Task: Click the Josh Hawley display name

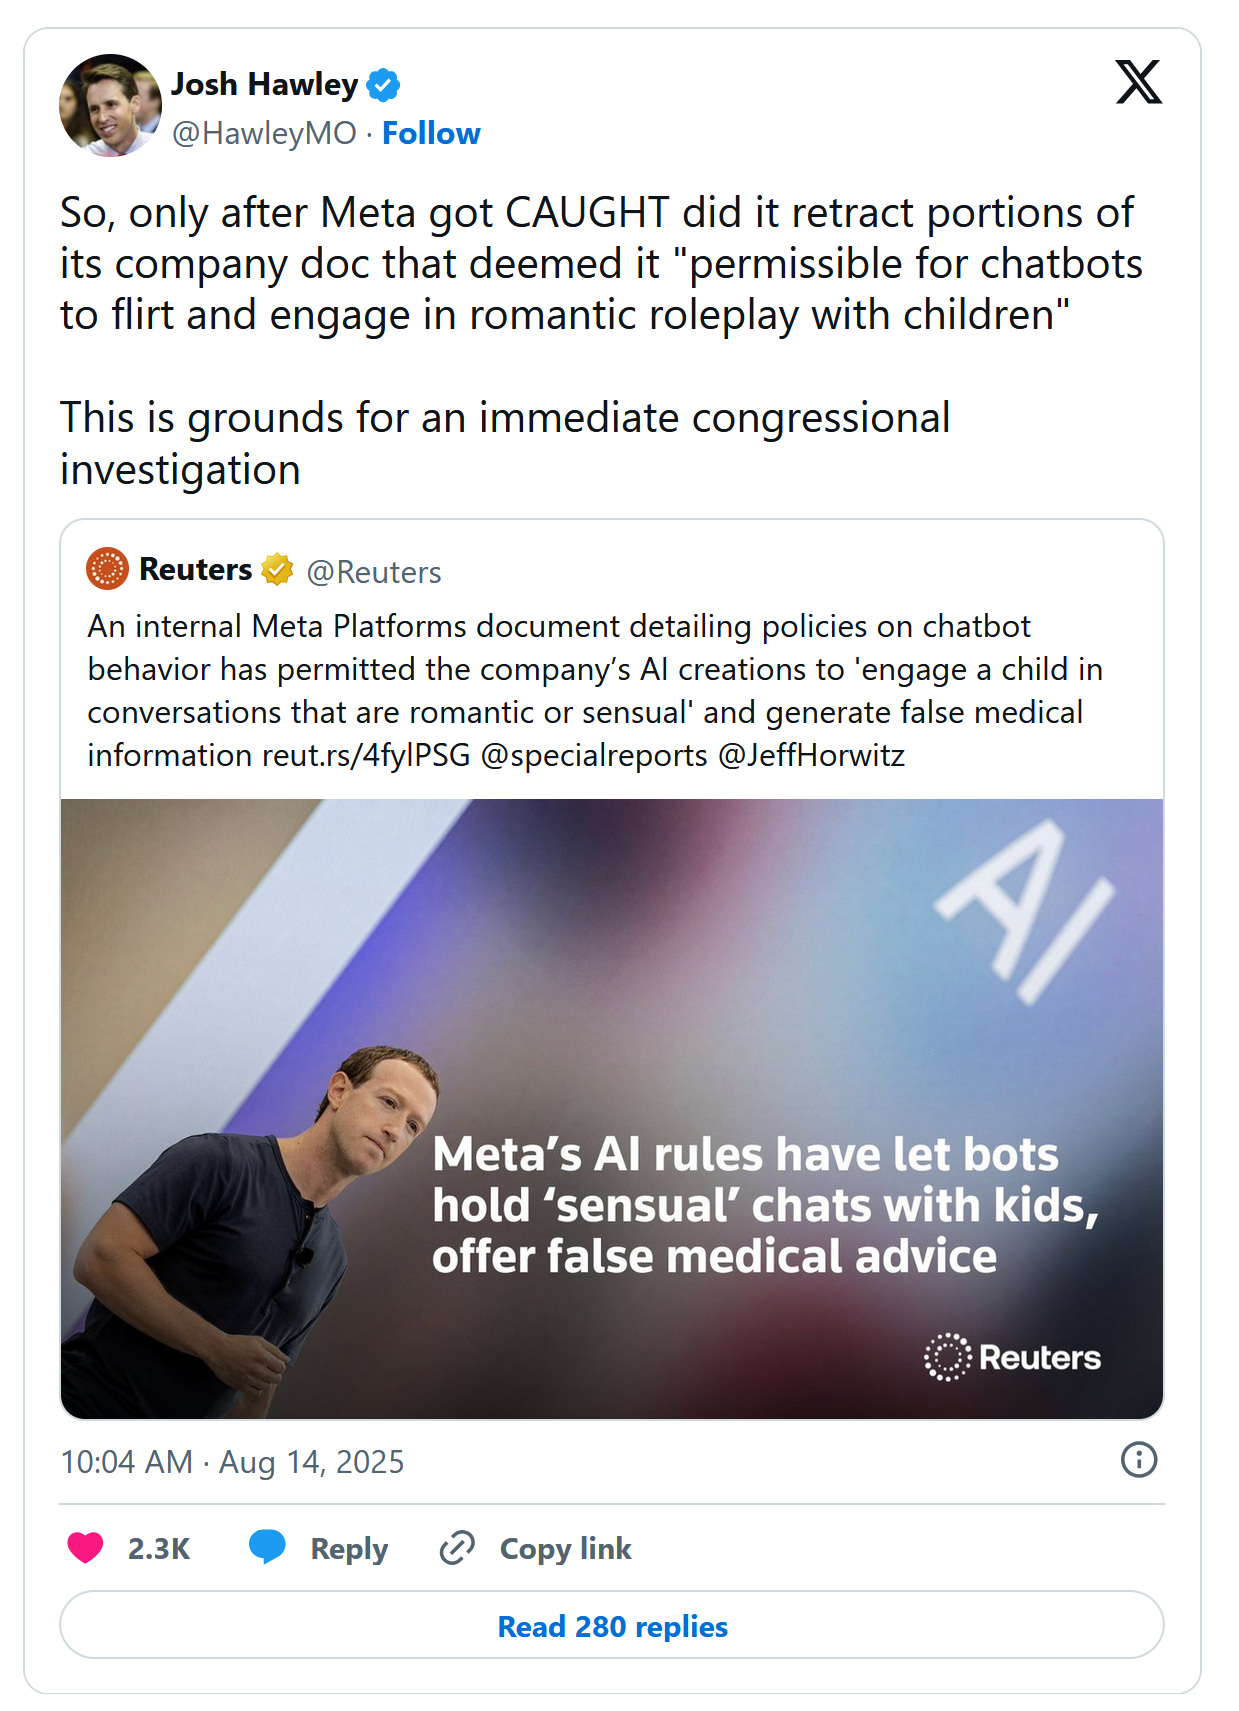Action: coord(264,84)
